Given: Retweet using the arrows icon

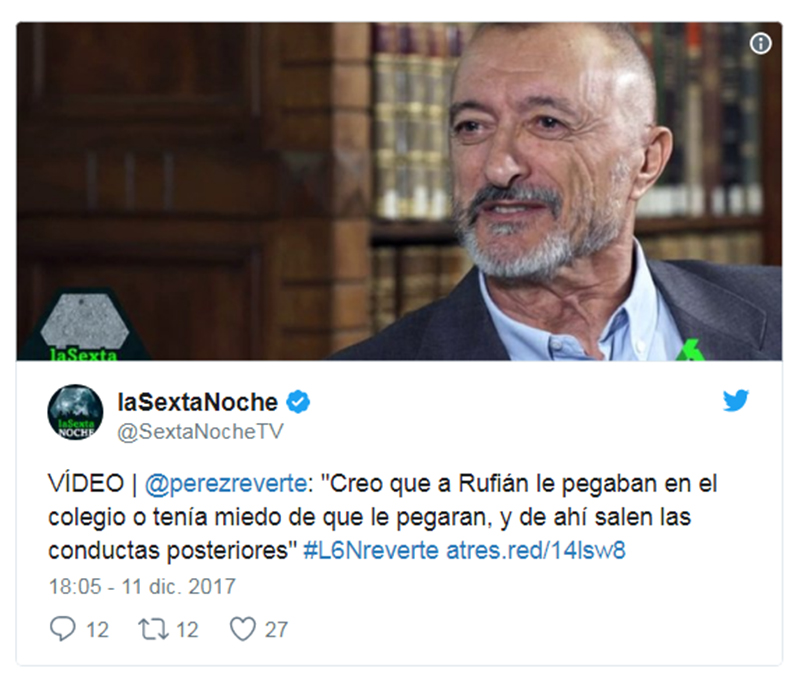Looking at the screenshot, I should (153, 629).
